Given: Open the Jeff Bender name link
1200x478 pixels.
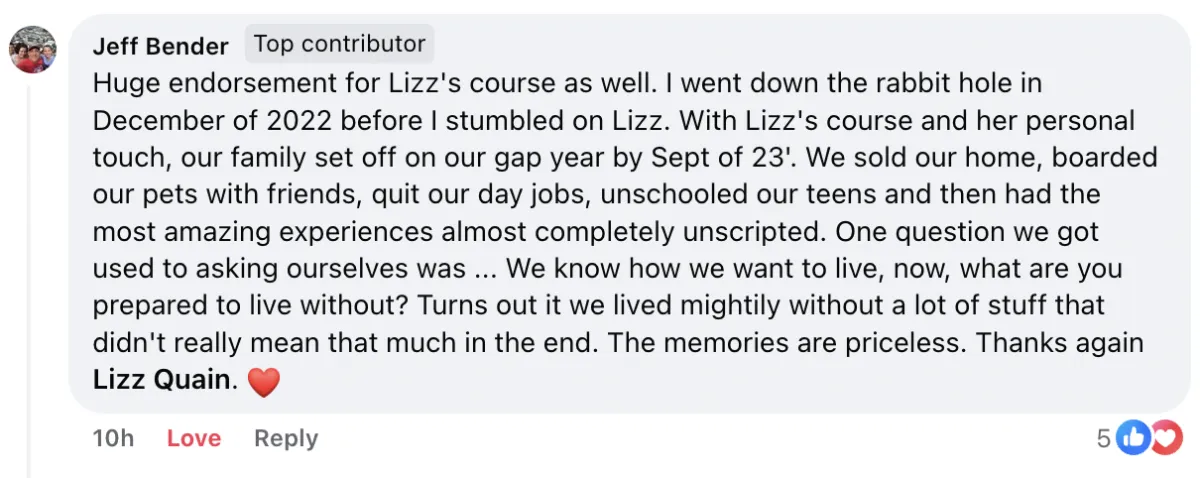Looking at the screenshot, I should pos(160,45).
